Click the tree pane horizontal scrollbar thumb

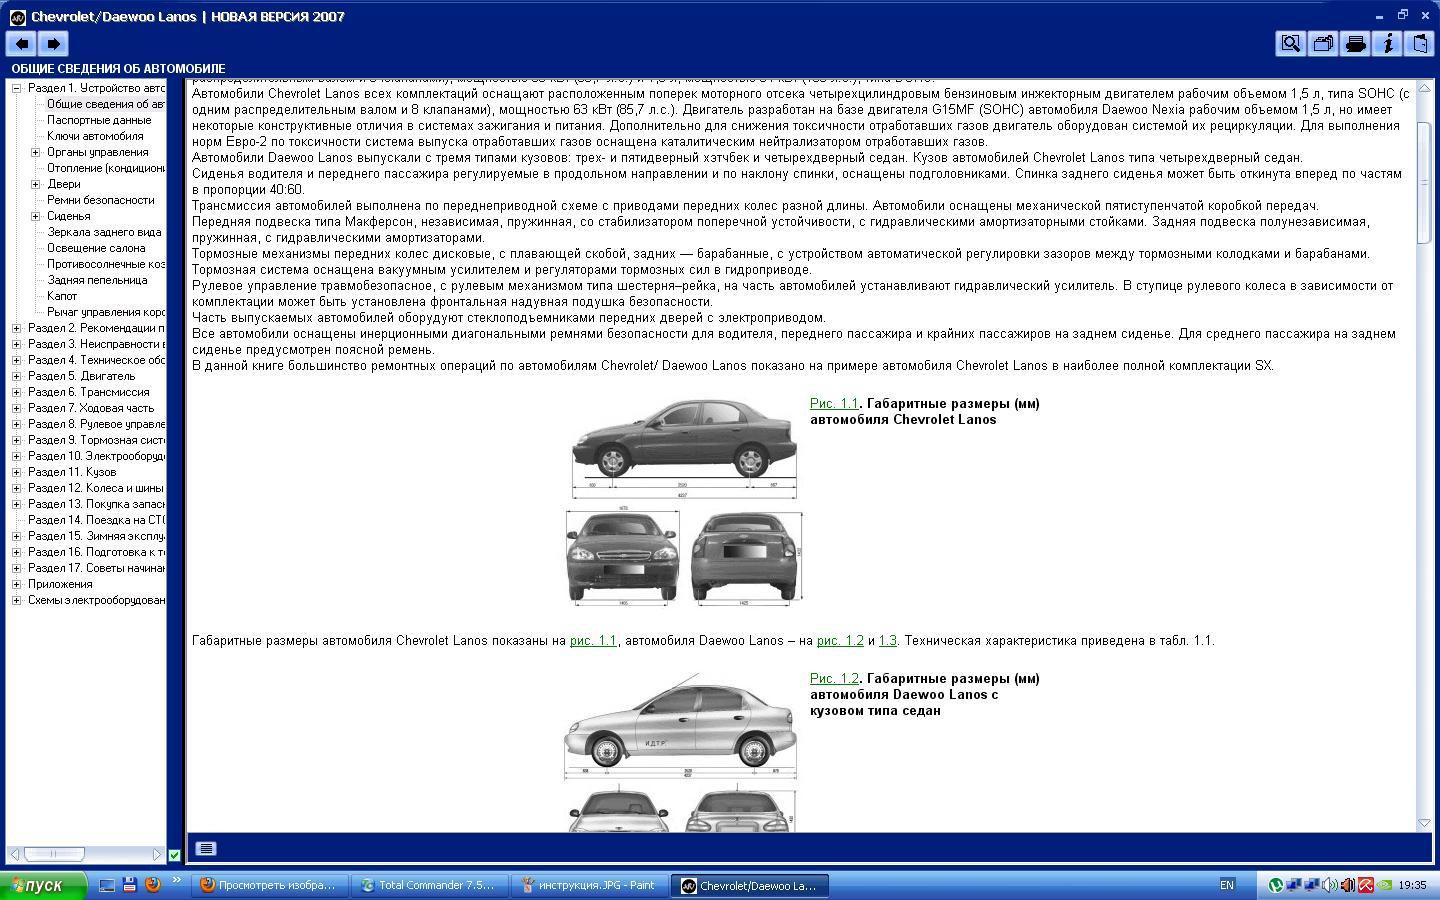click(54, 854)
